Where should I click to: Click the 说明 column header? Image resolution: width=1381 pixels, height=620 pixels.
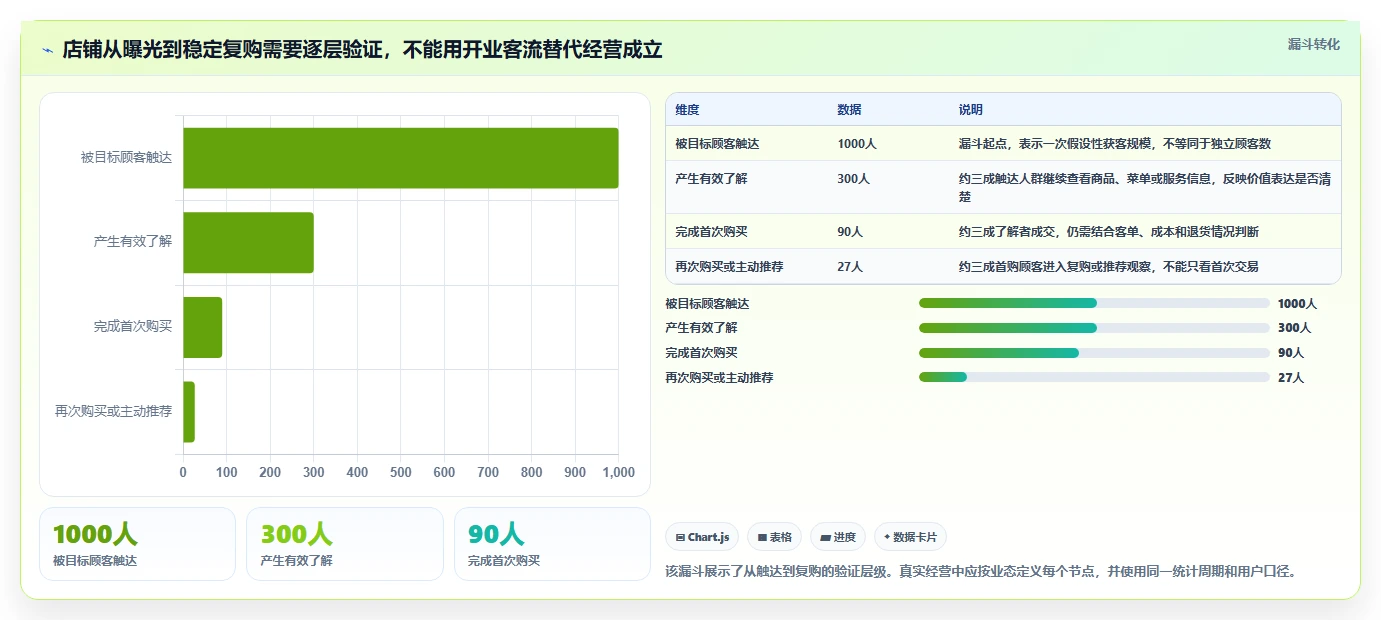(971, 110)
